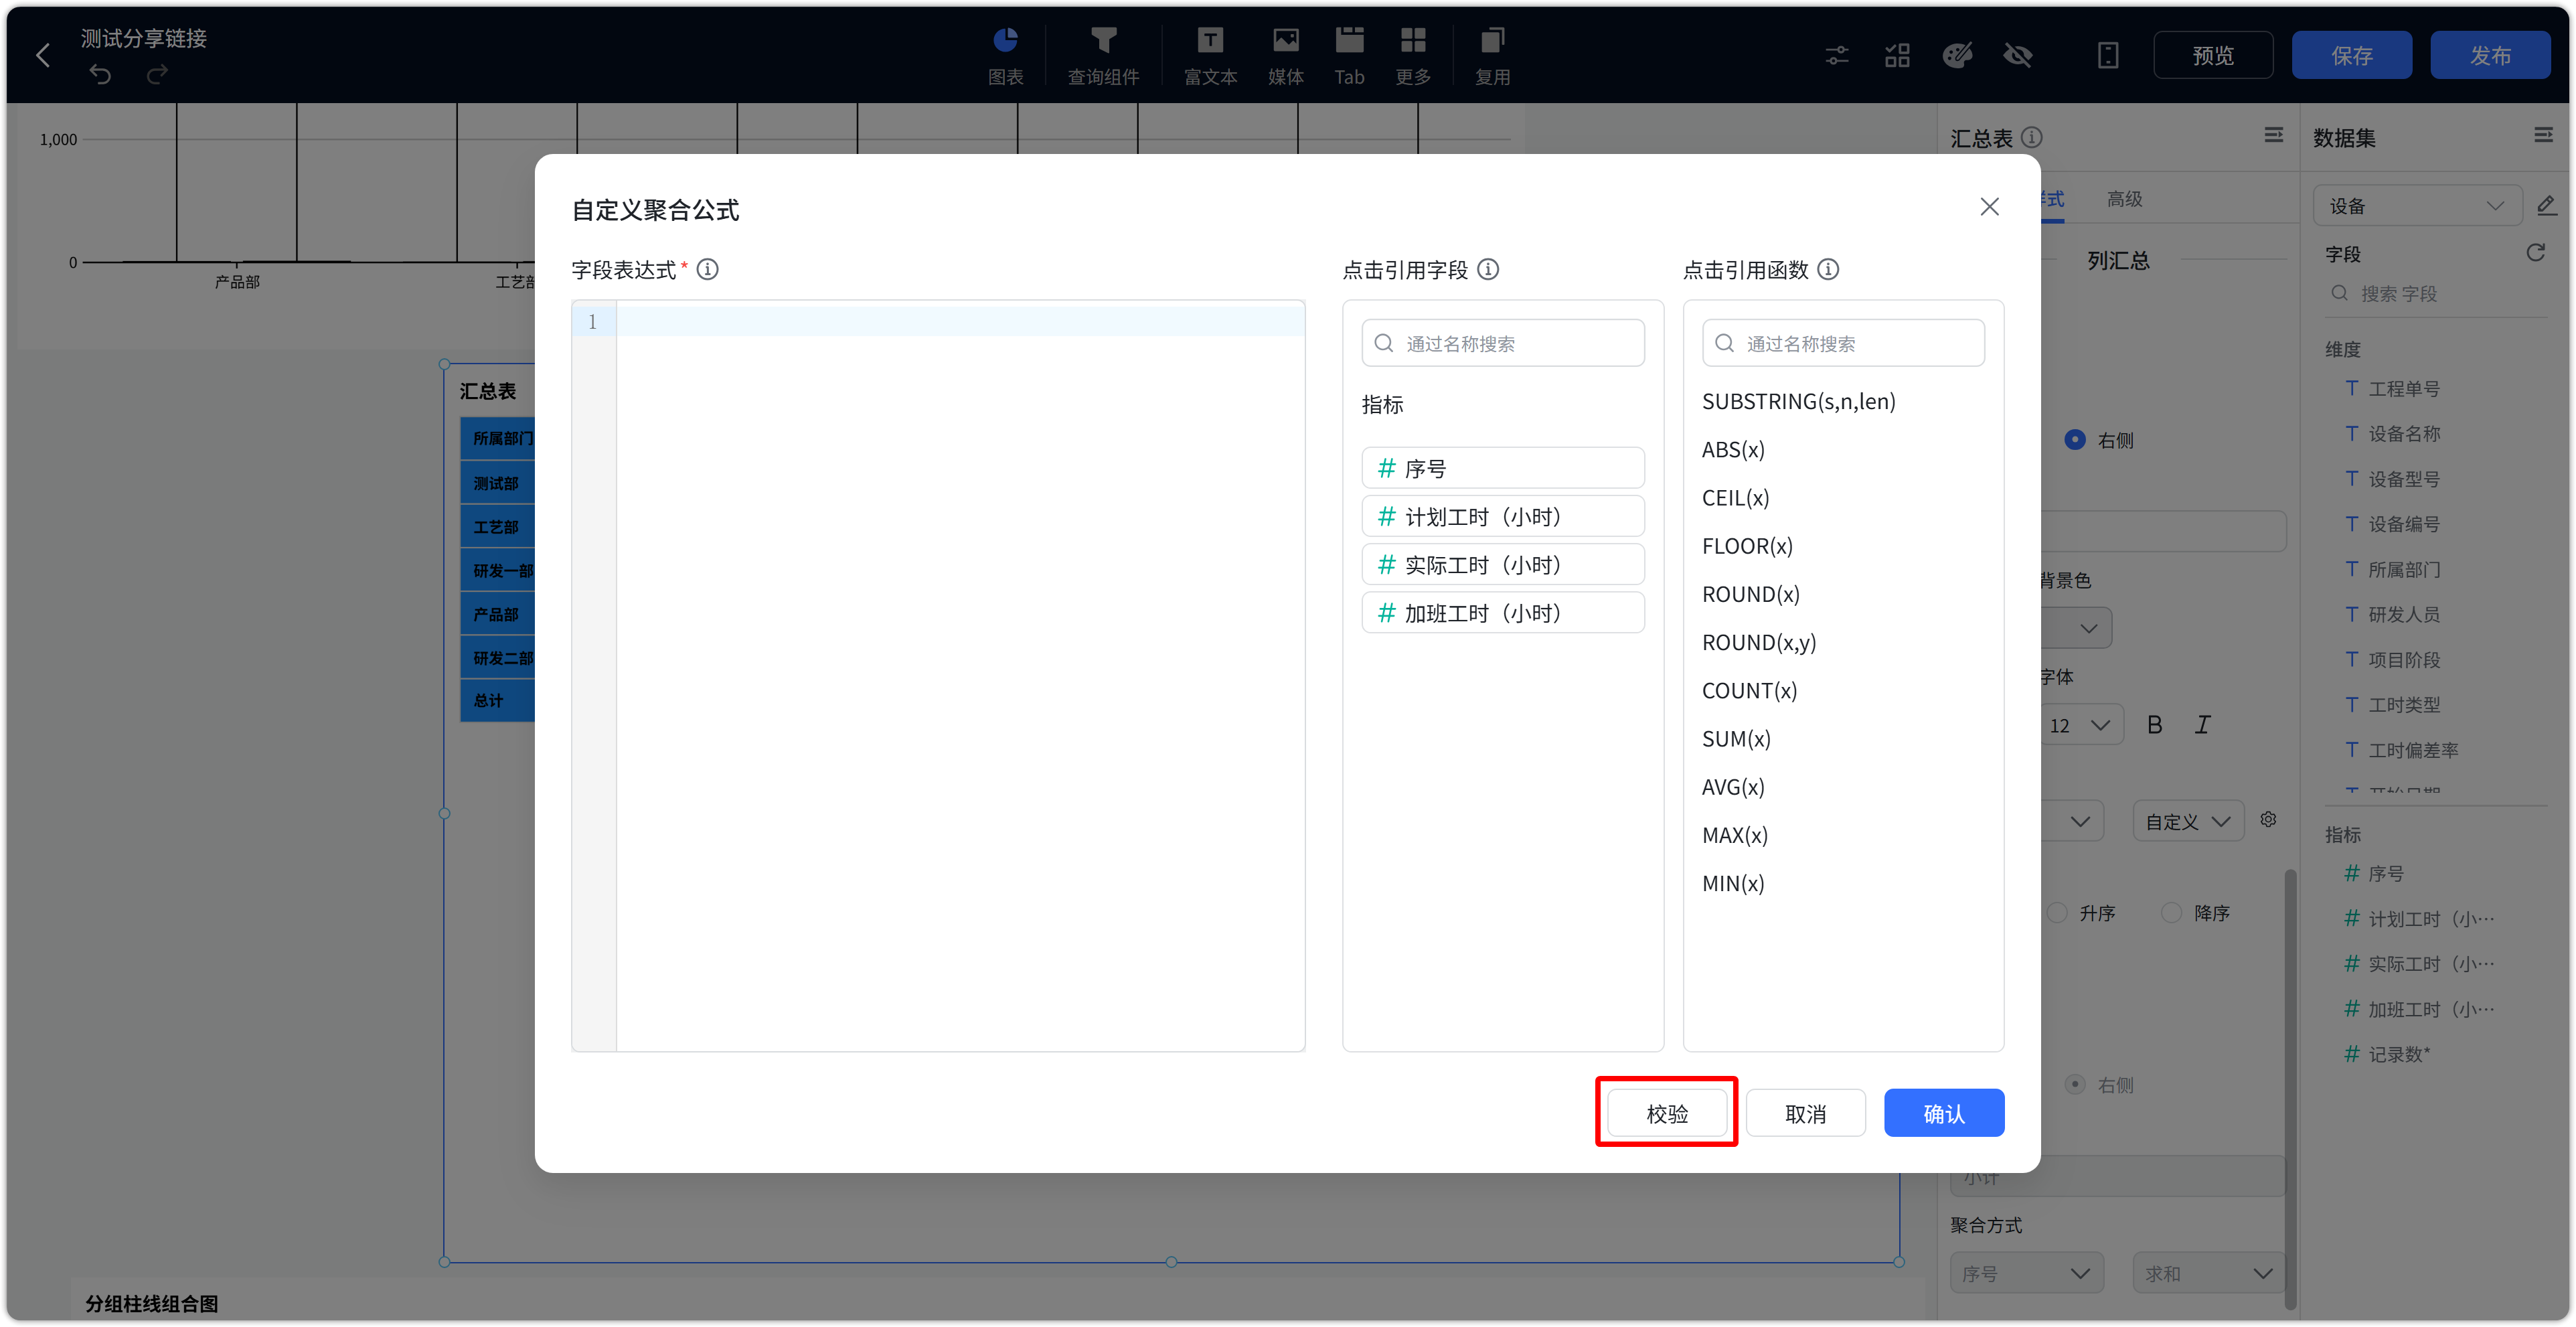Open the 自定义 dropdown
The image size is (2576, 1327).
(2188, 821)
